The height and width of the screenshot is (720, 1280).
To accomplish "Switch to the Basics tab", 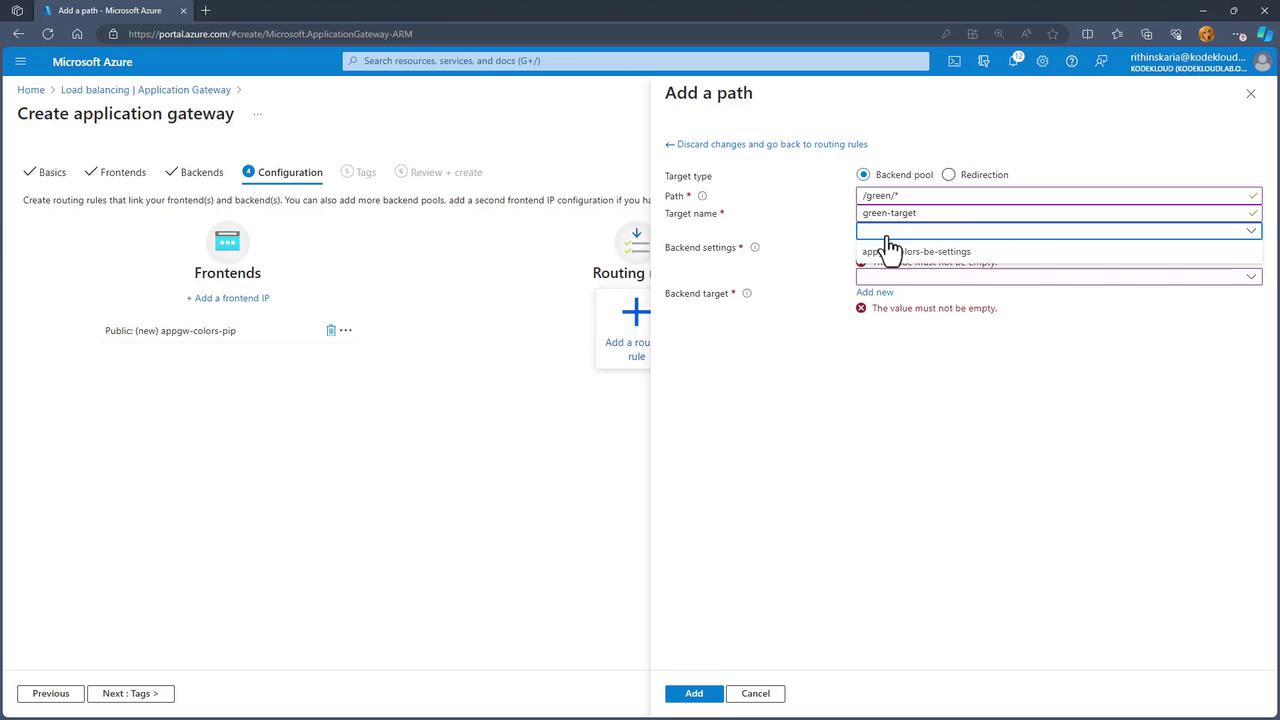I will tap(45, 172).
